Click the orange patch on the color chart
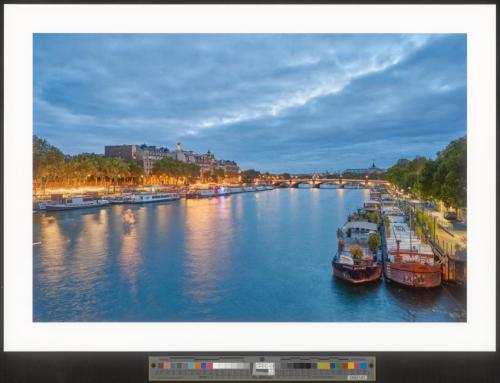Viewport: 500px width, 383px height. (x=198, y=365)
